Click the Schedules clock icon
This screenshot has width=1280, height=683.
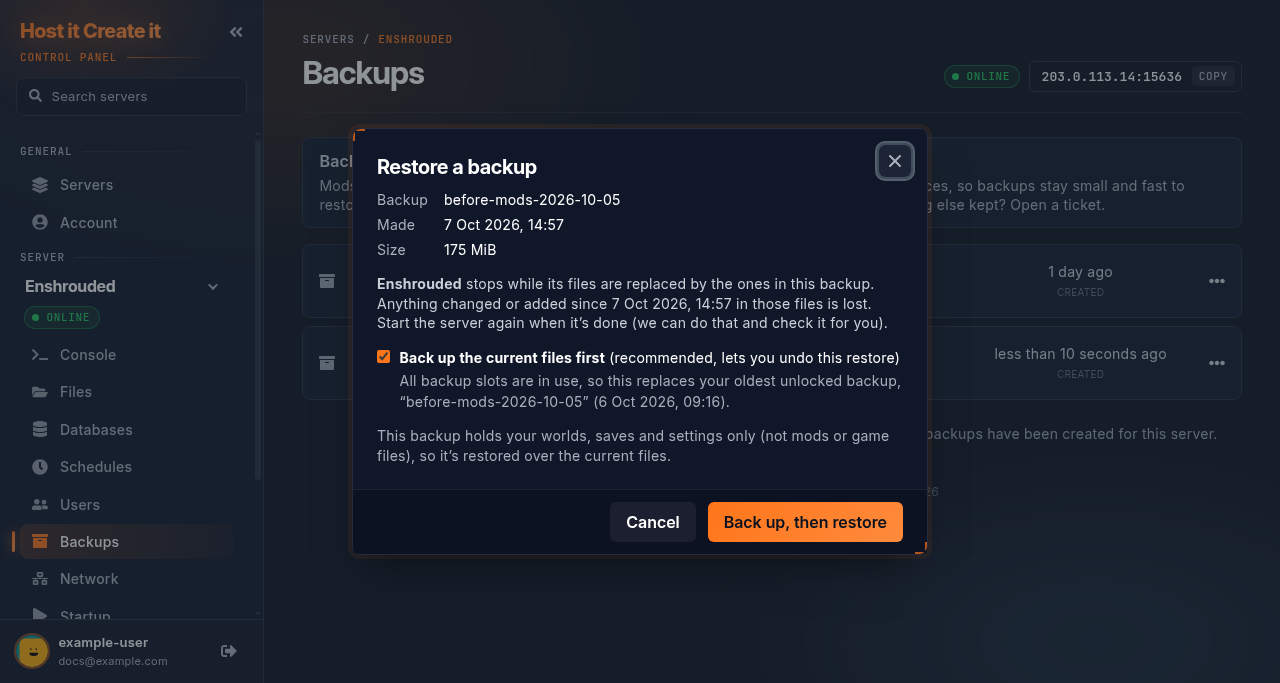pyautogui.click(x=40, y=467)
